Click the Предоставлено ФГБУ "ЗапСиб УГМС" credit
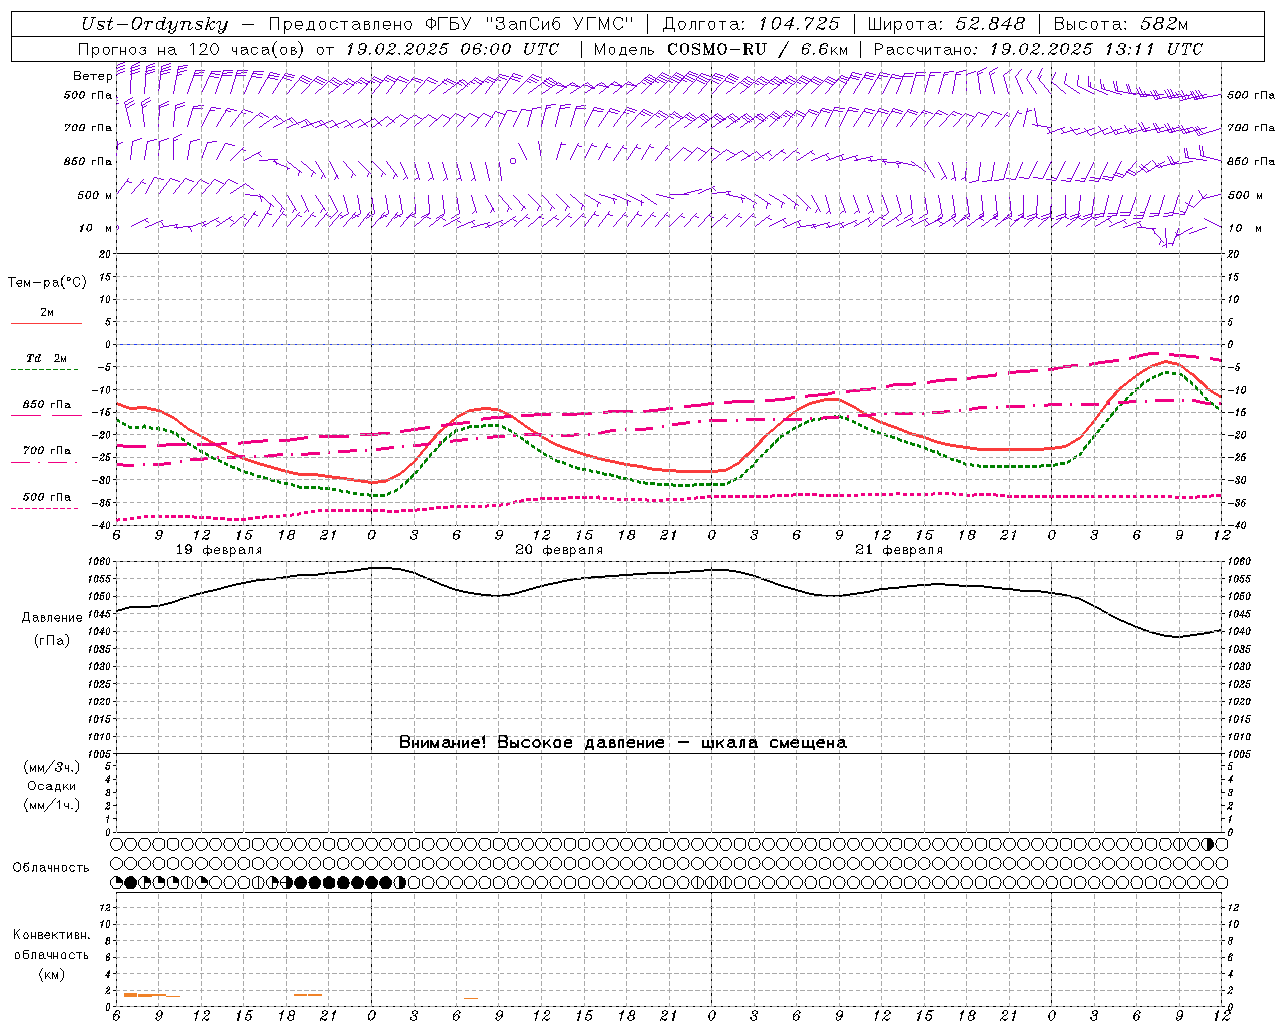Viewport: 1280px width, 1024px height. [451, 25]
